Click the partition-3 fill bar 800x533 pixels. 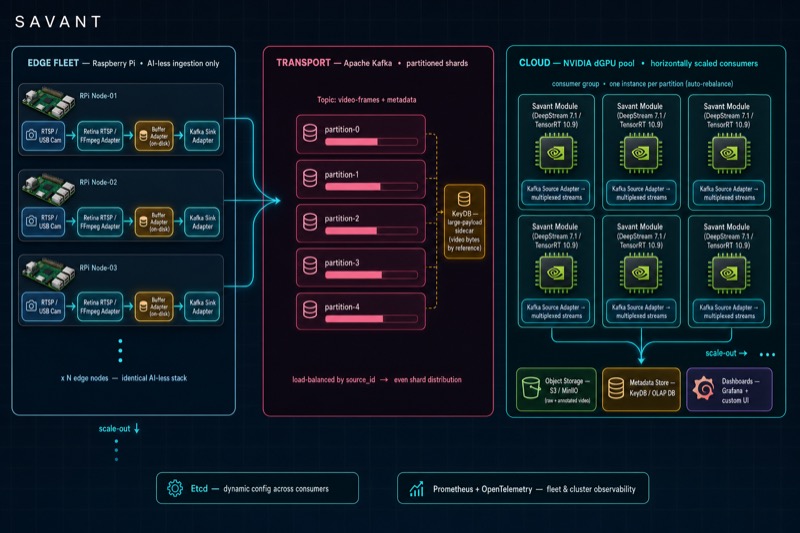(x=371, y=275)
